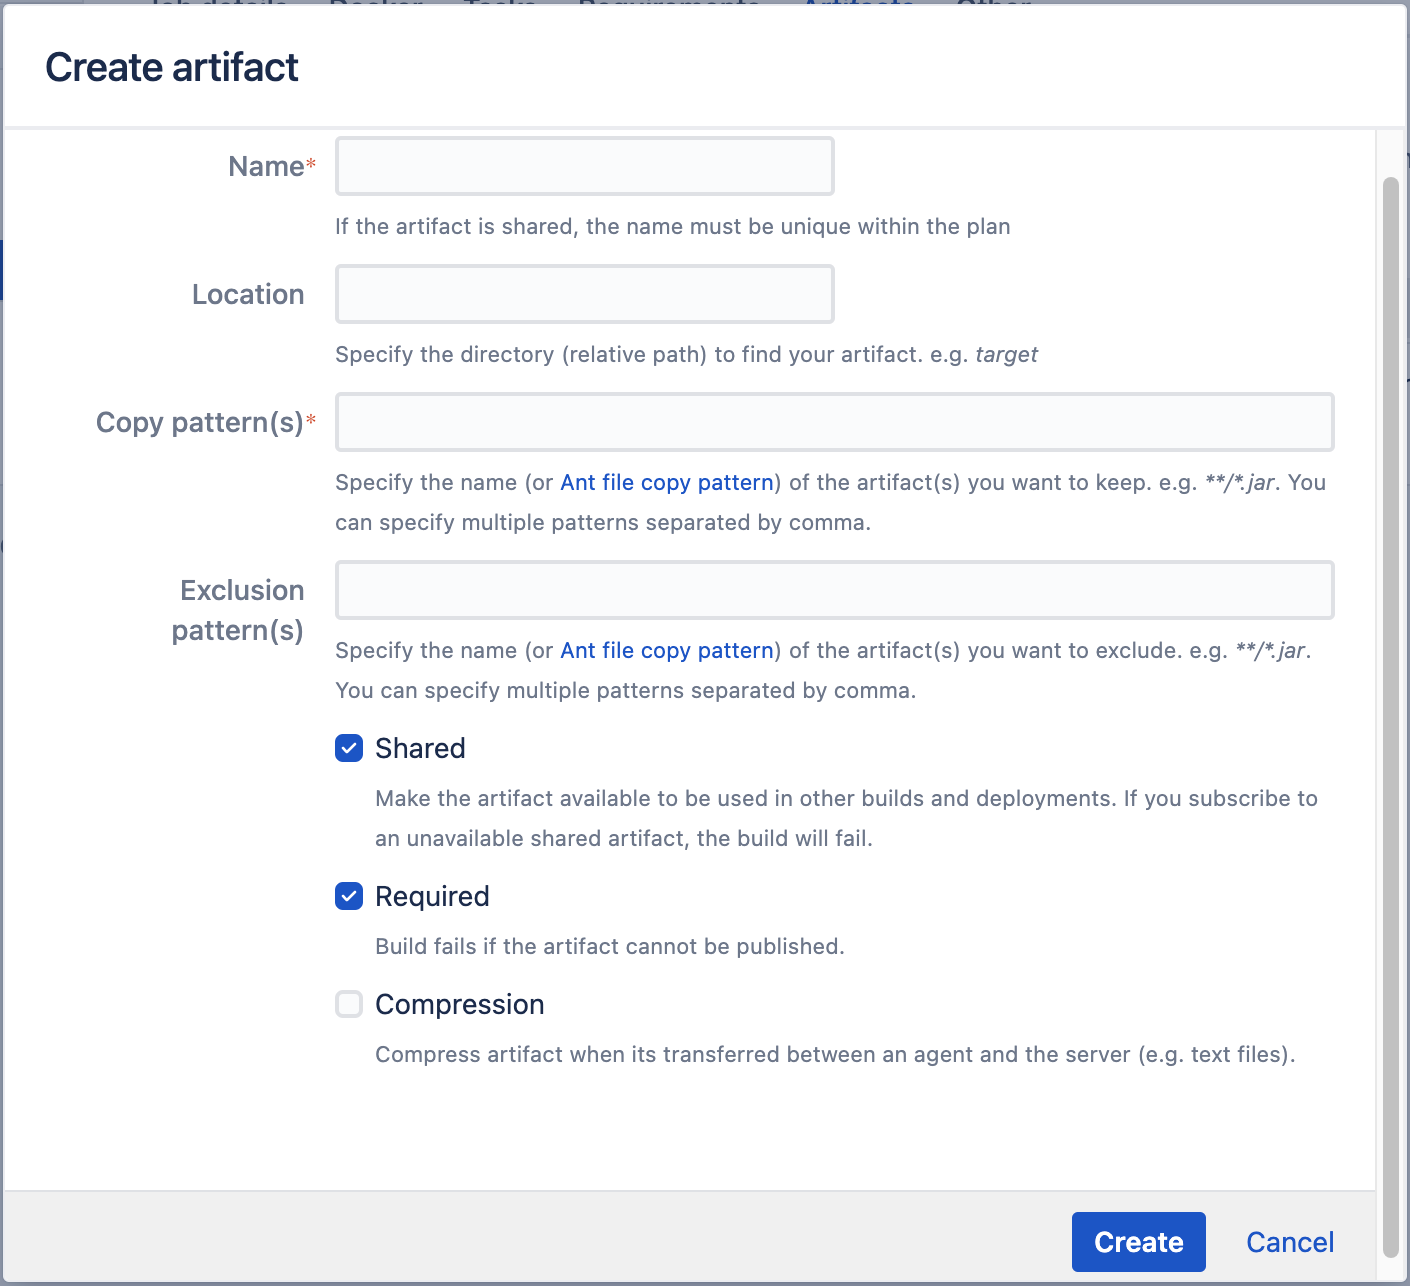Click the Name field label
The height and width of the screenshot is (1286, 1410).
point(266,166)
